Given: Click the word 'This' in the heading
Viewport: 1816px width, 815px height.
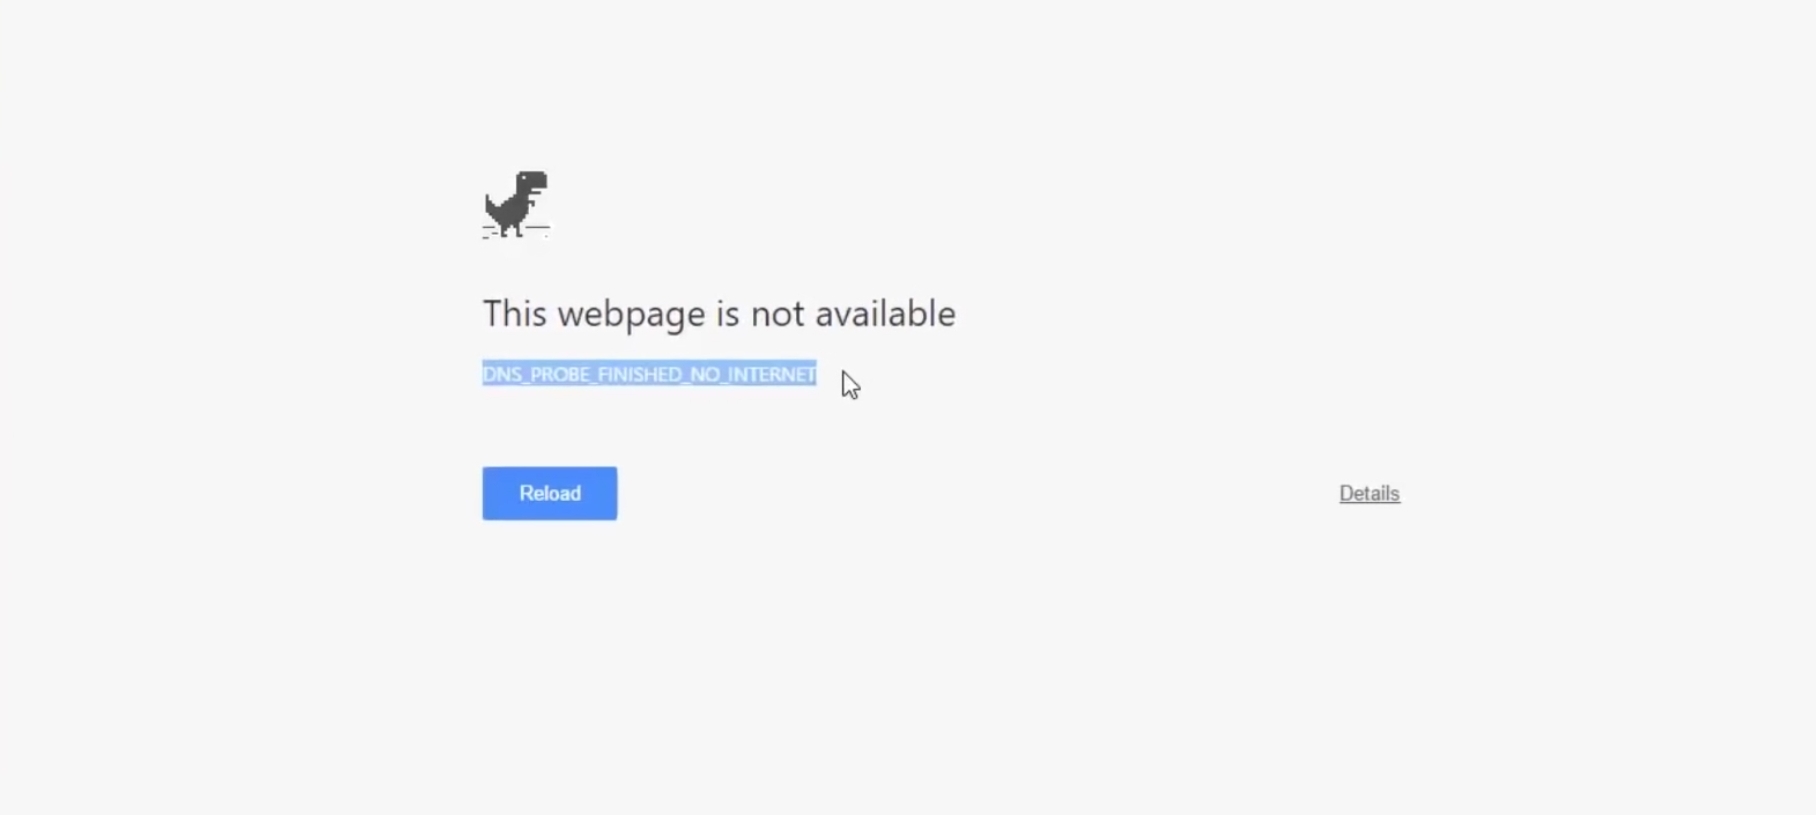Looking at the screenshot, I should pos(515,314).
